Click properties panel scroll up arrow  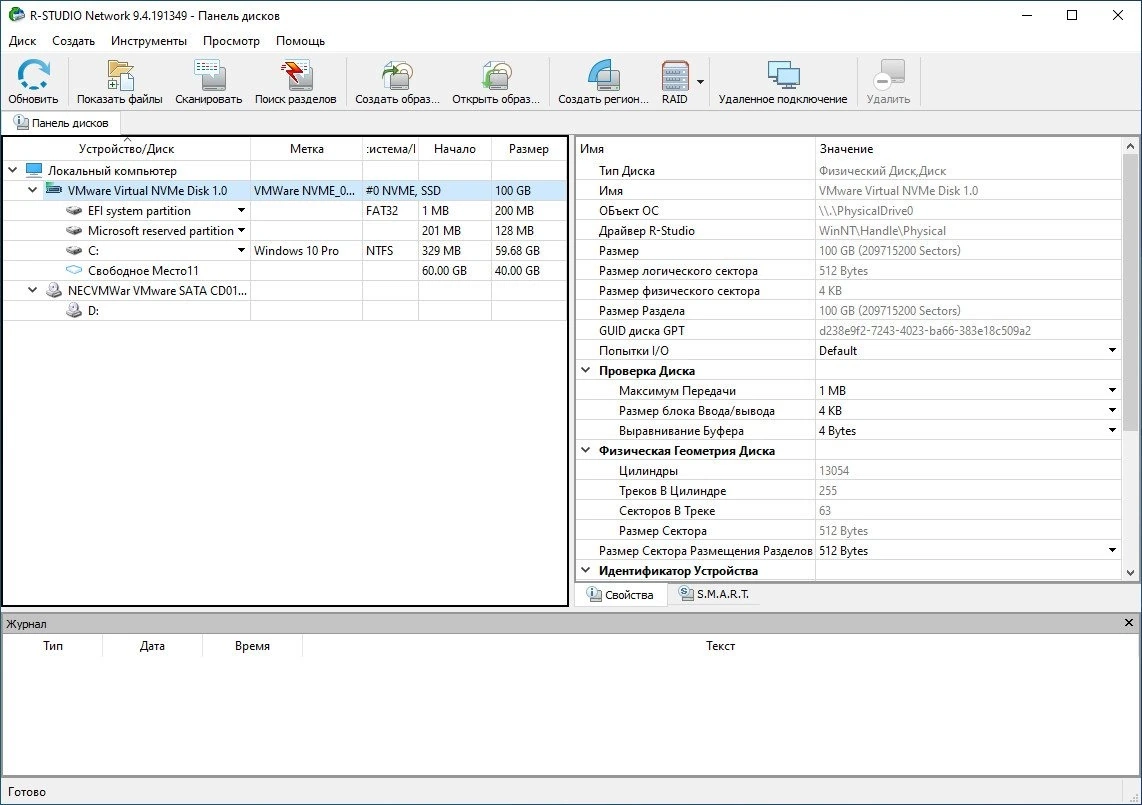click(x=1130, y=146)
